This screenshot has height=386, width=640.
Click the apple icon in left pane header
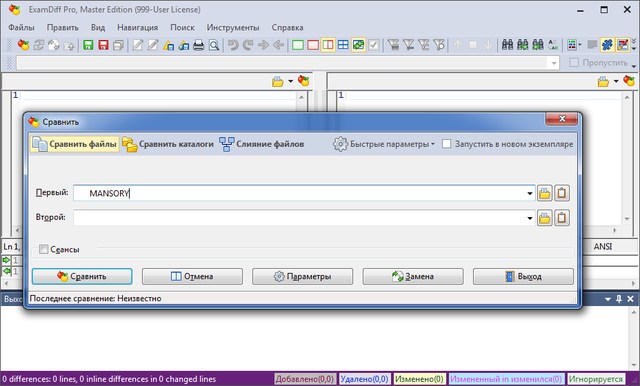[x=303, y=81]
